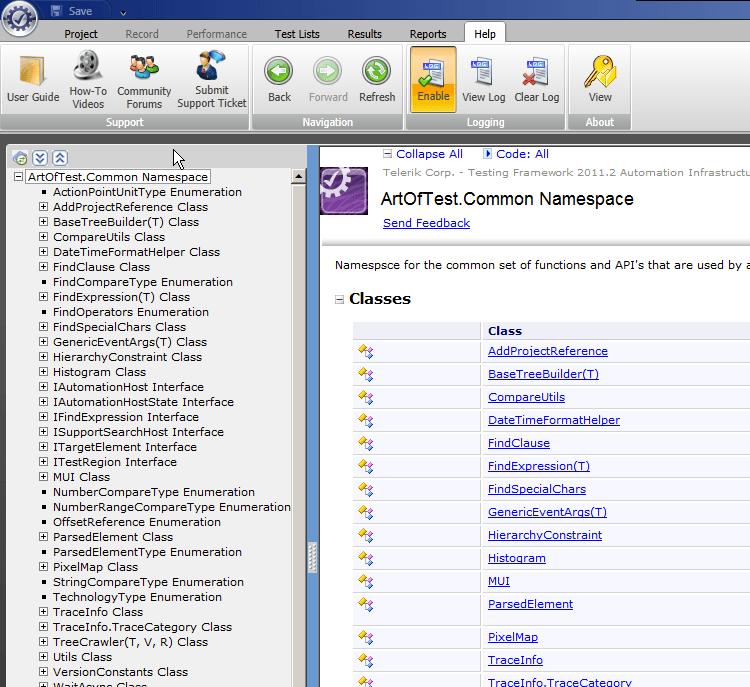The width and height of the screenshot is (750, 687).
Task: Toggle the Enable logging button
Action: (x=433, y=79)
